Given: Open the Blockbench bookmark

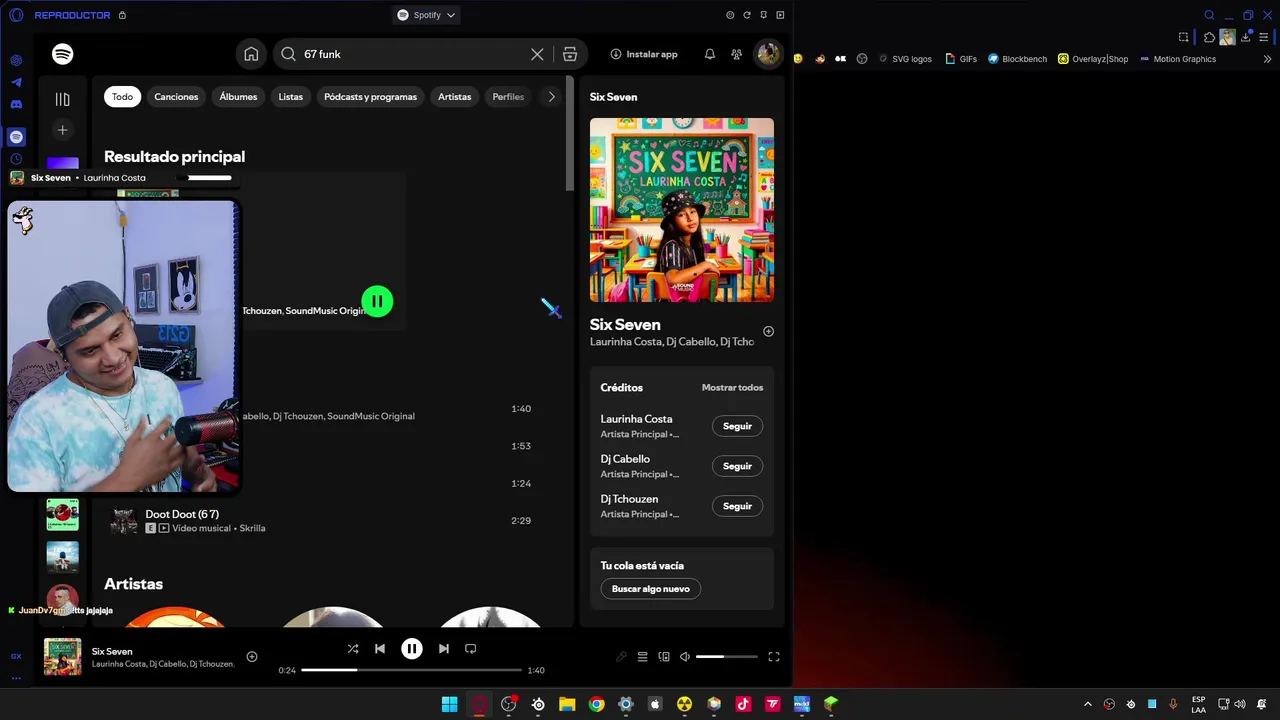Looking at the screenshot, I should click(1017, 59).
